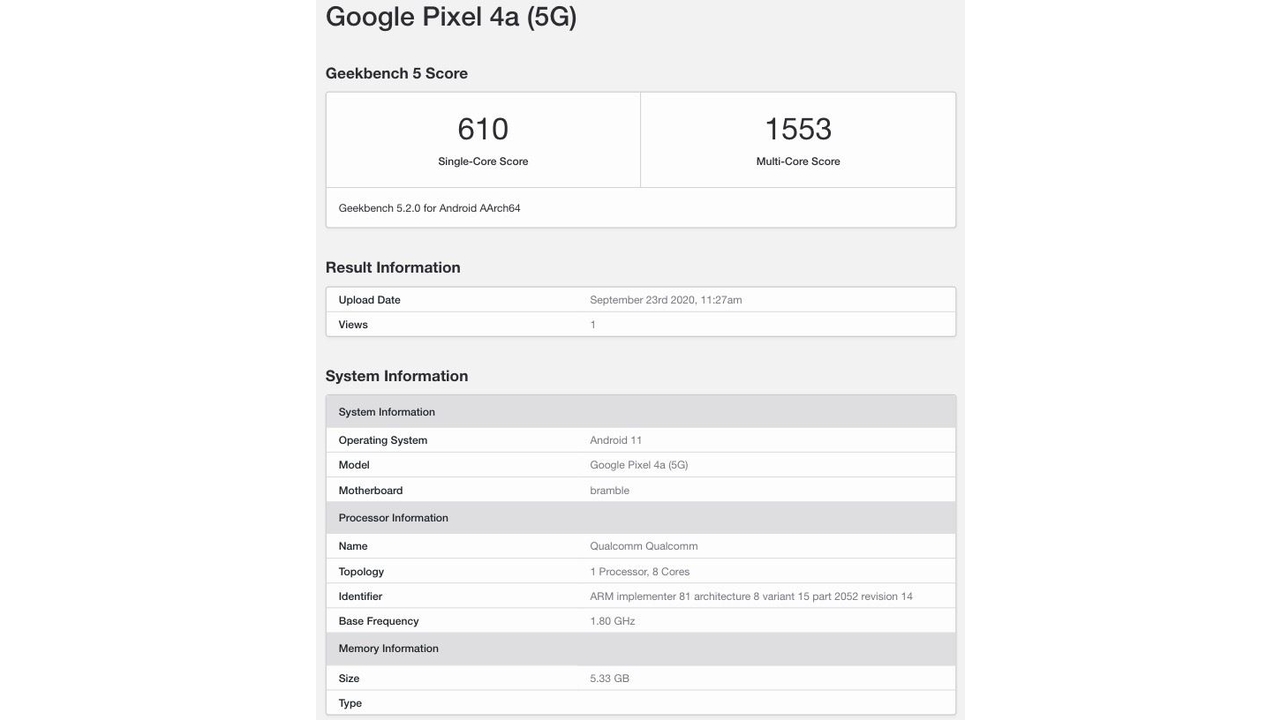
Task: Select the 1553 multi-core score
Action: (x=798, y=129)
